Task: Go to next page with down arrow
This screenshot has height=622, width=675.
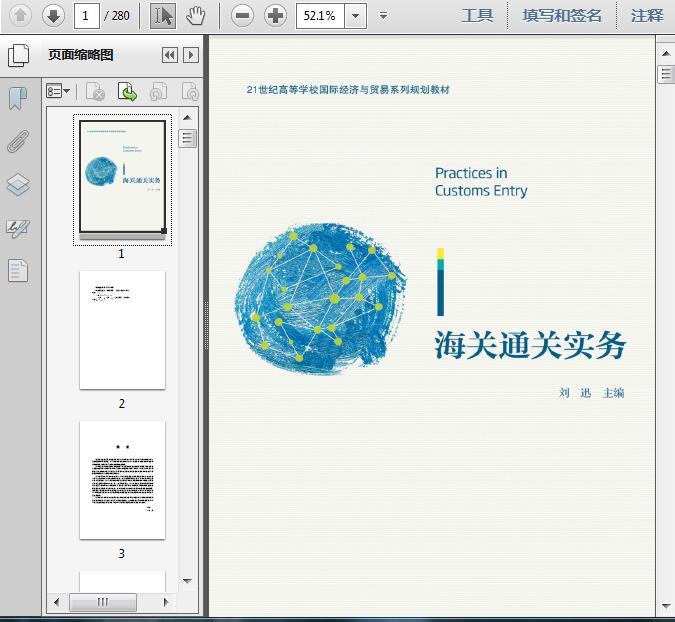Action: pyautogui.click(x=53, y=16)
